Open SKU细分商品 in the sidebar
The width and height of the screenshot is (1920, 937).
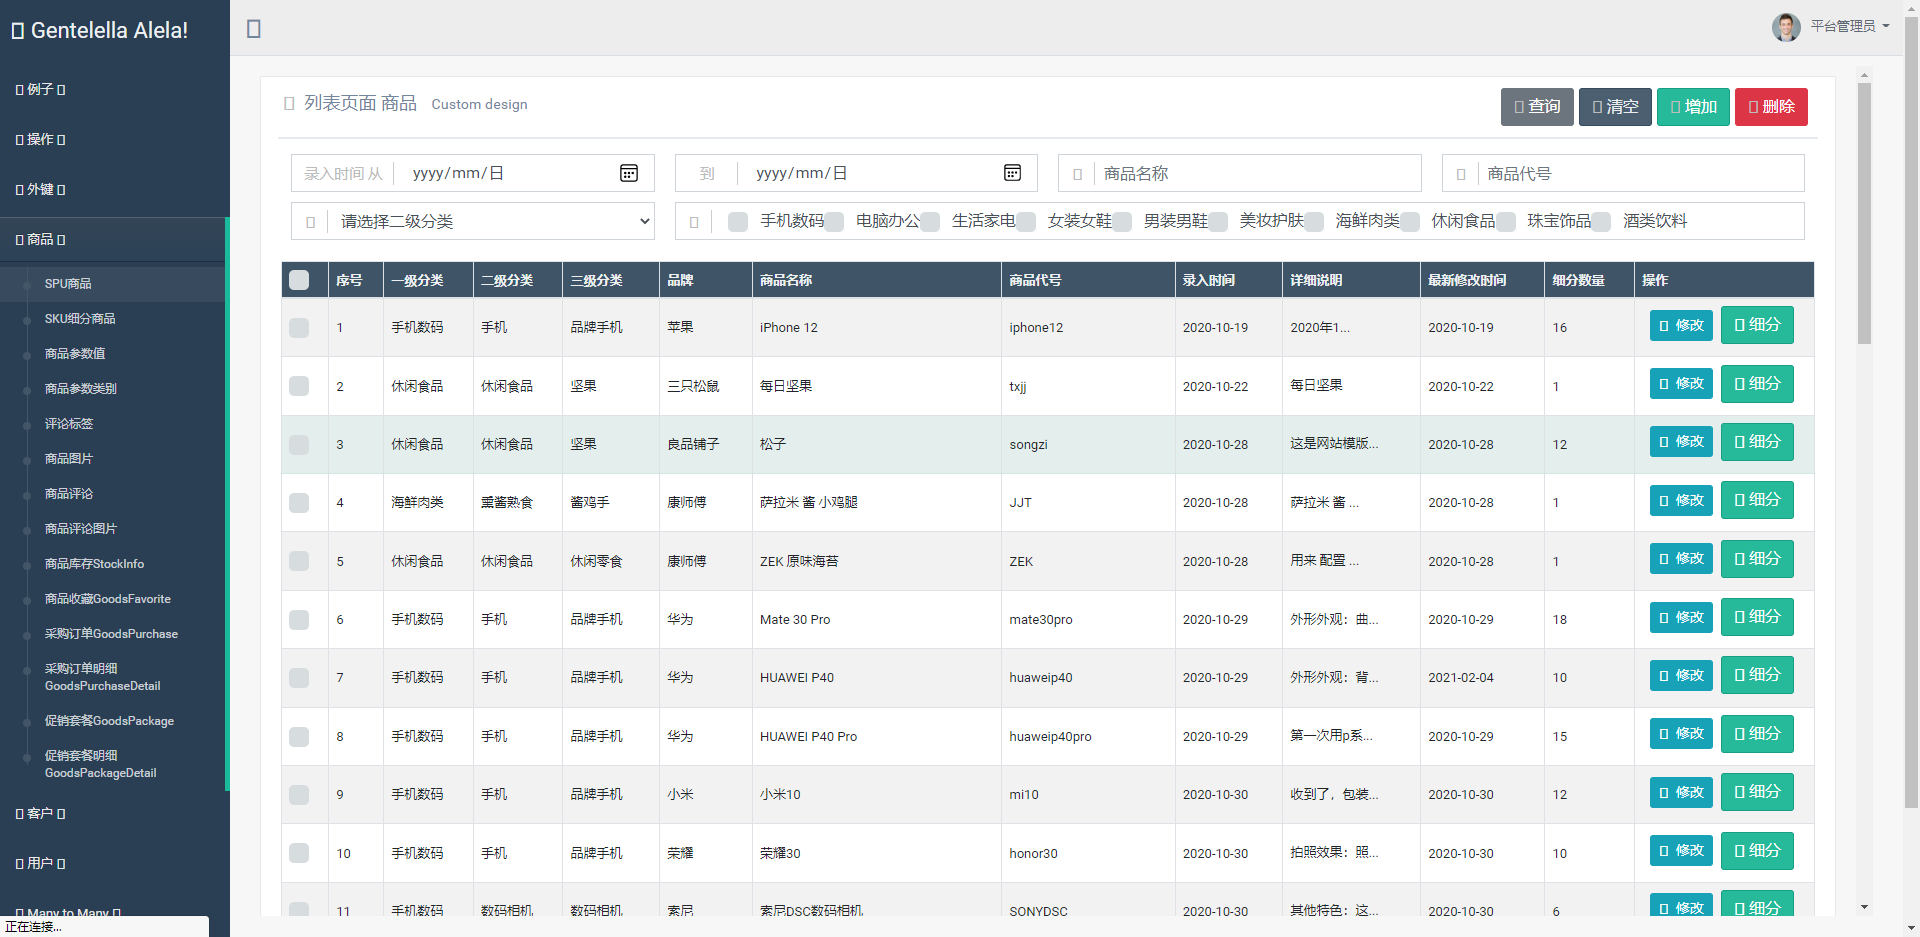tap(80, 319)
